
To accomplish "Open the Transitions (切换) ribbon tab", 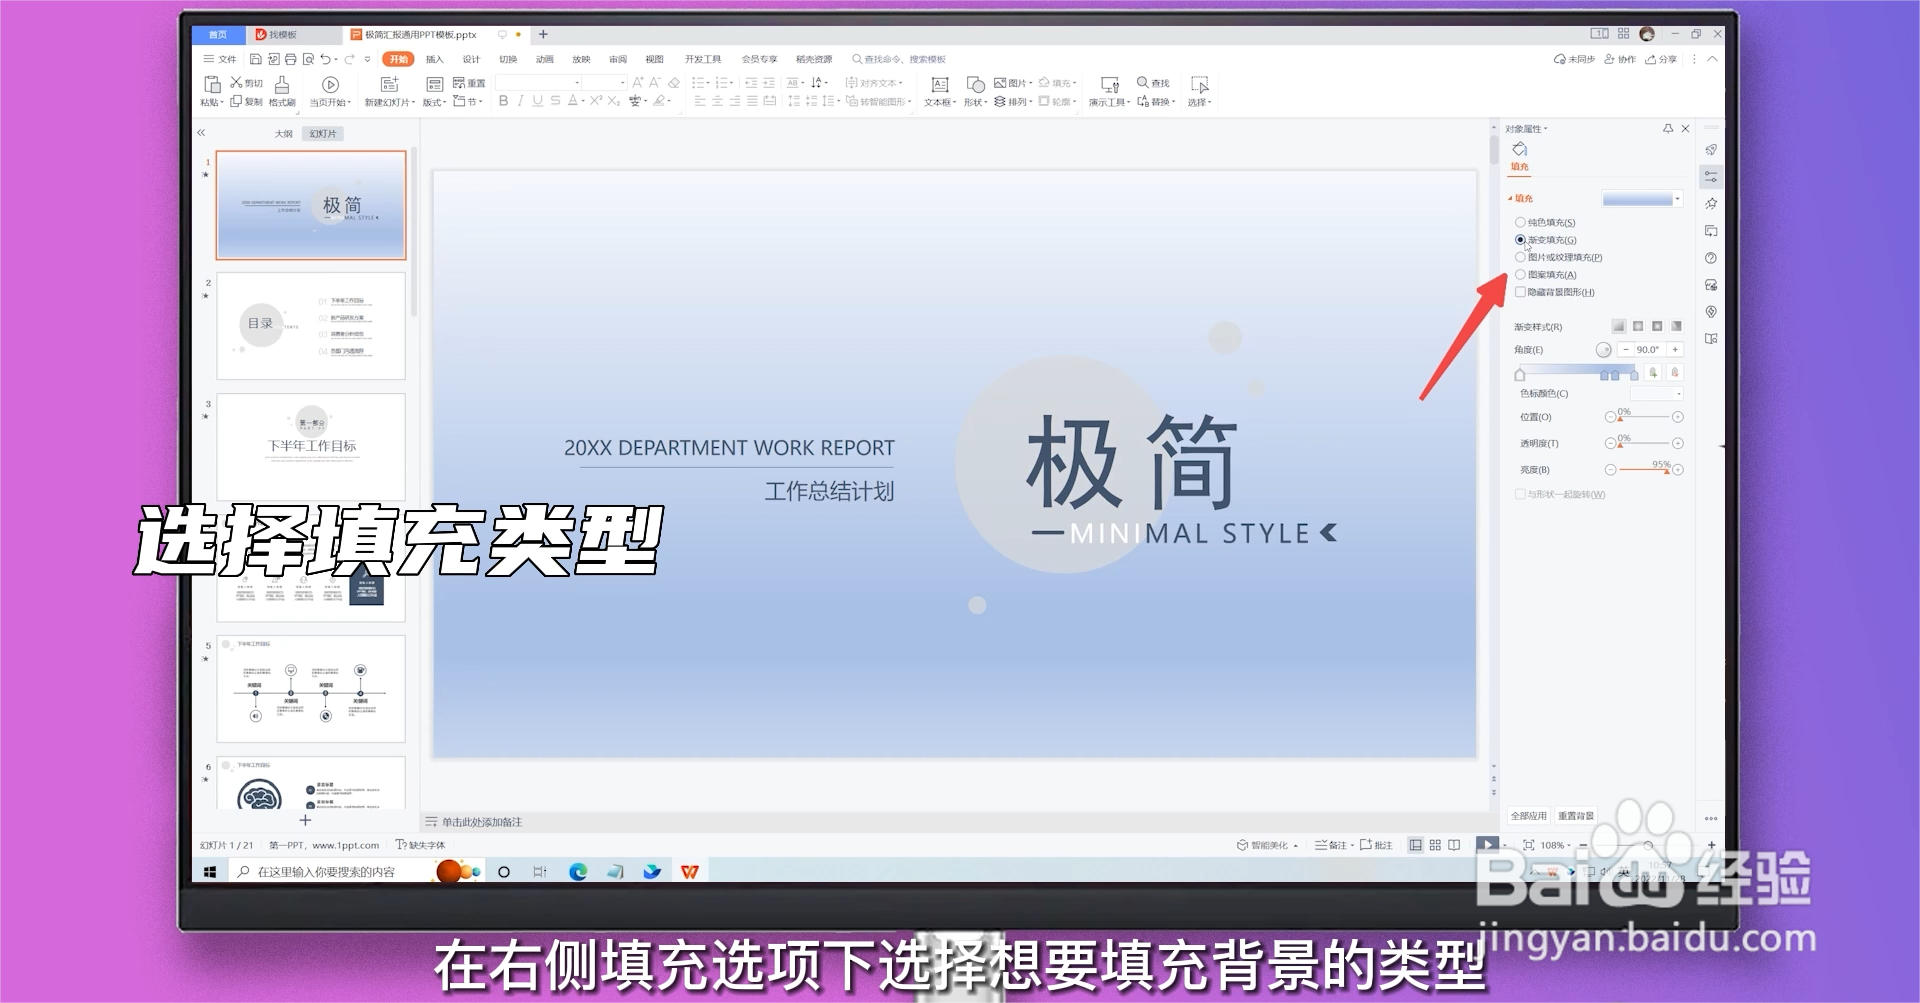I will coord(508,60).
